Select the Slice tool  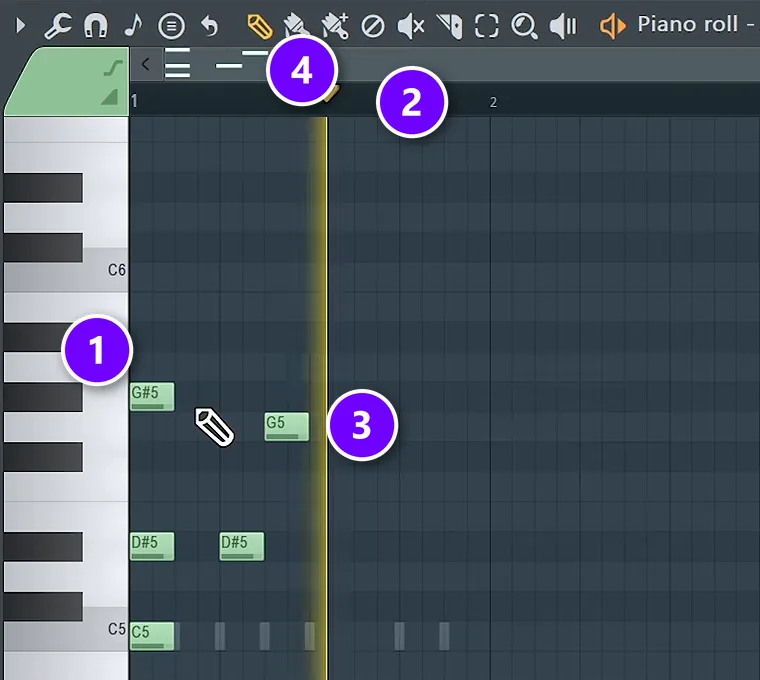click(449, 26)
